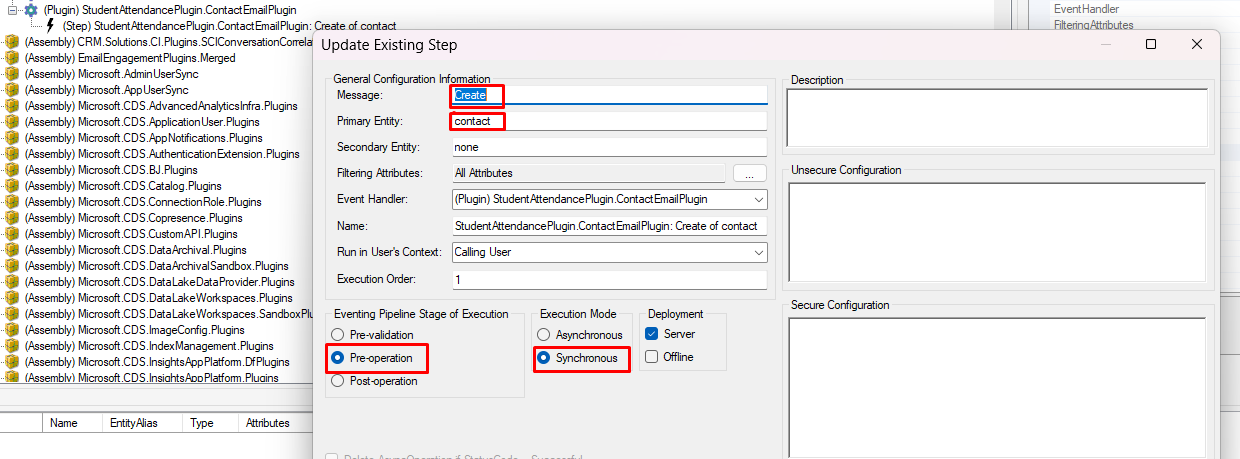The width and height of the screenshot is (1240, 459).
Task: Uncheck the Server deployment checkbox
Action: click(x=652, y=334)
